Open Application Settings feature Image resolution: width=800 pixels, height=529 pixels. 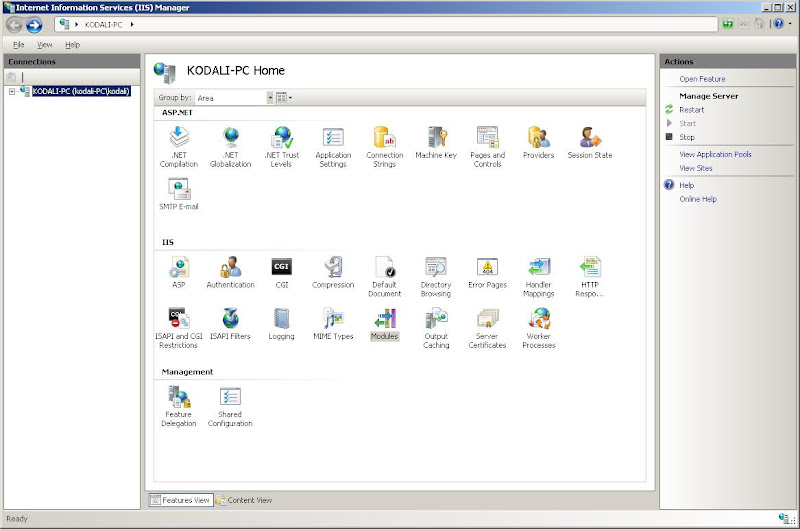point(333,147)
